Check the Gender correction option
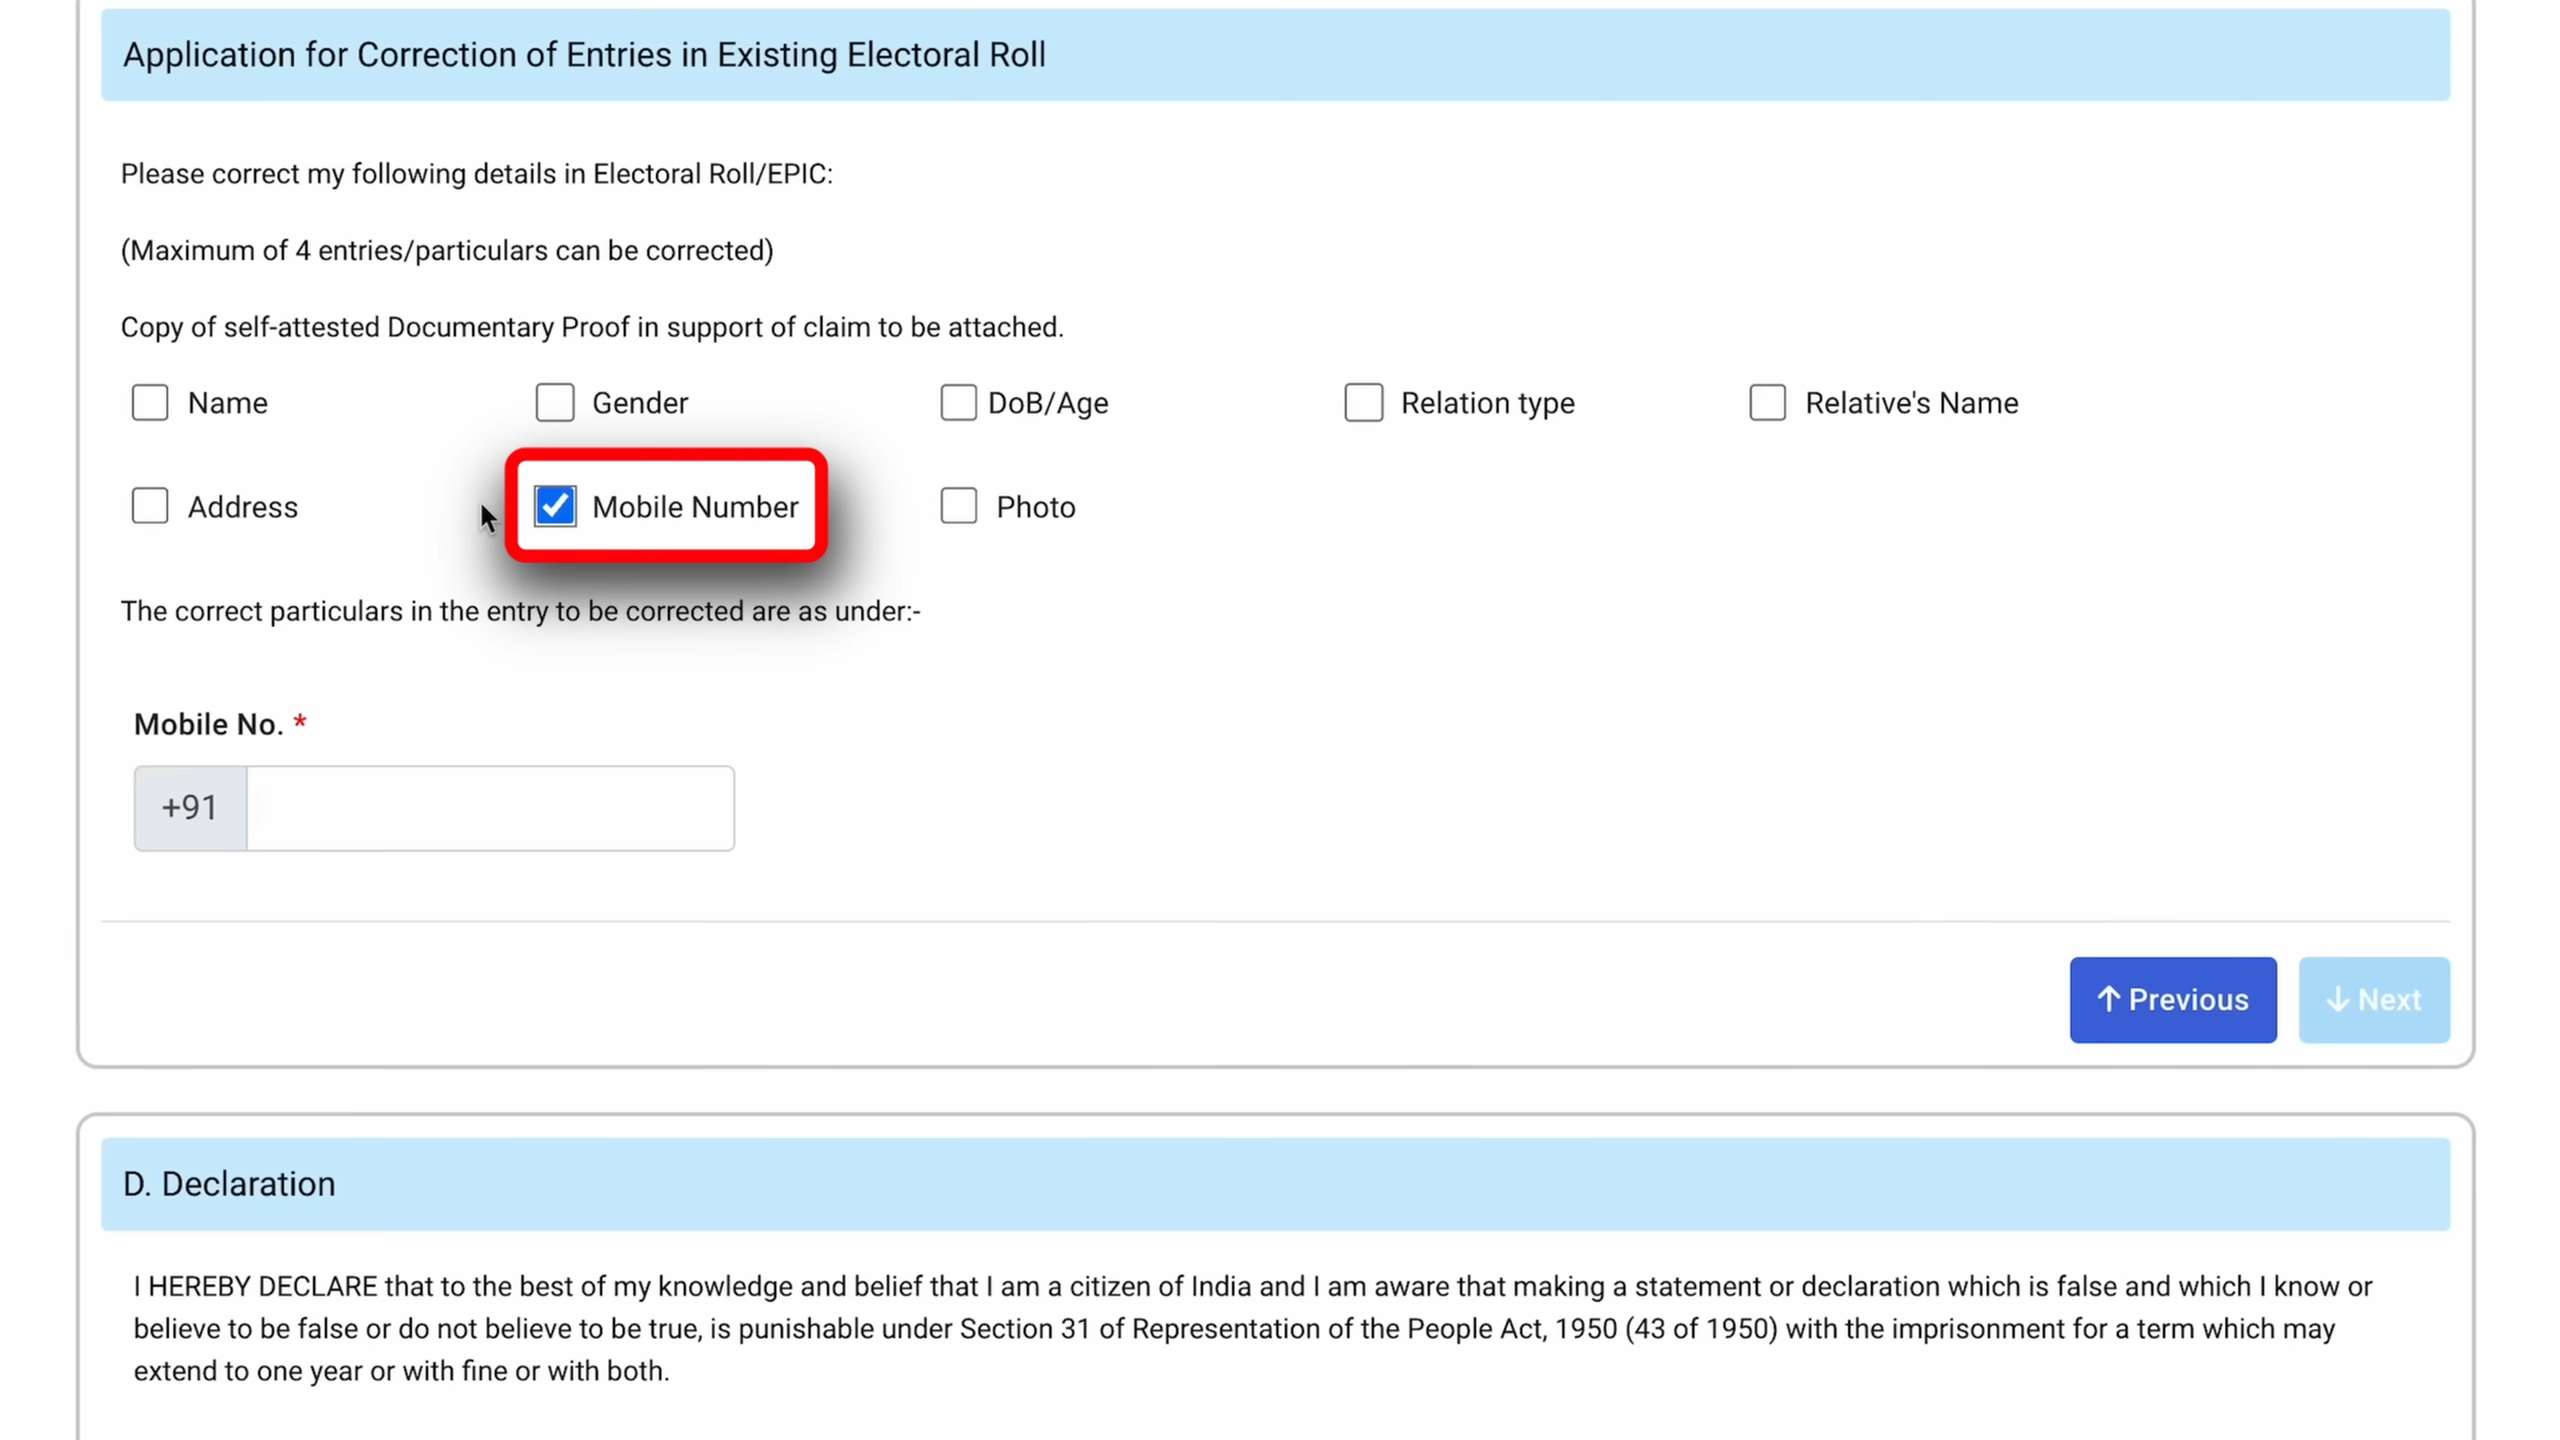Viewport: 2560px width, 1440px height. pyautogui.click(x=555, y=403)
